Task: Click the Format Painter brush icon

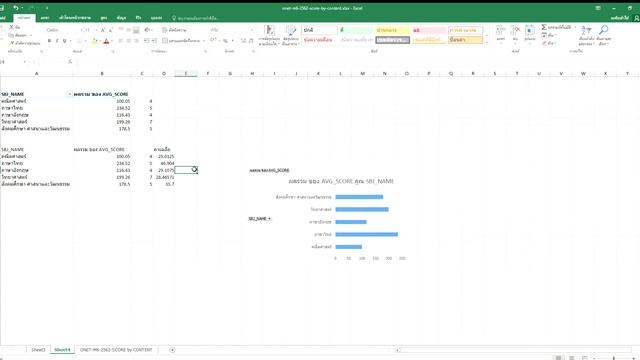Action: (x=12, y=42)
